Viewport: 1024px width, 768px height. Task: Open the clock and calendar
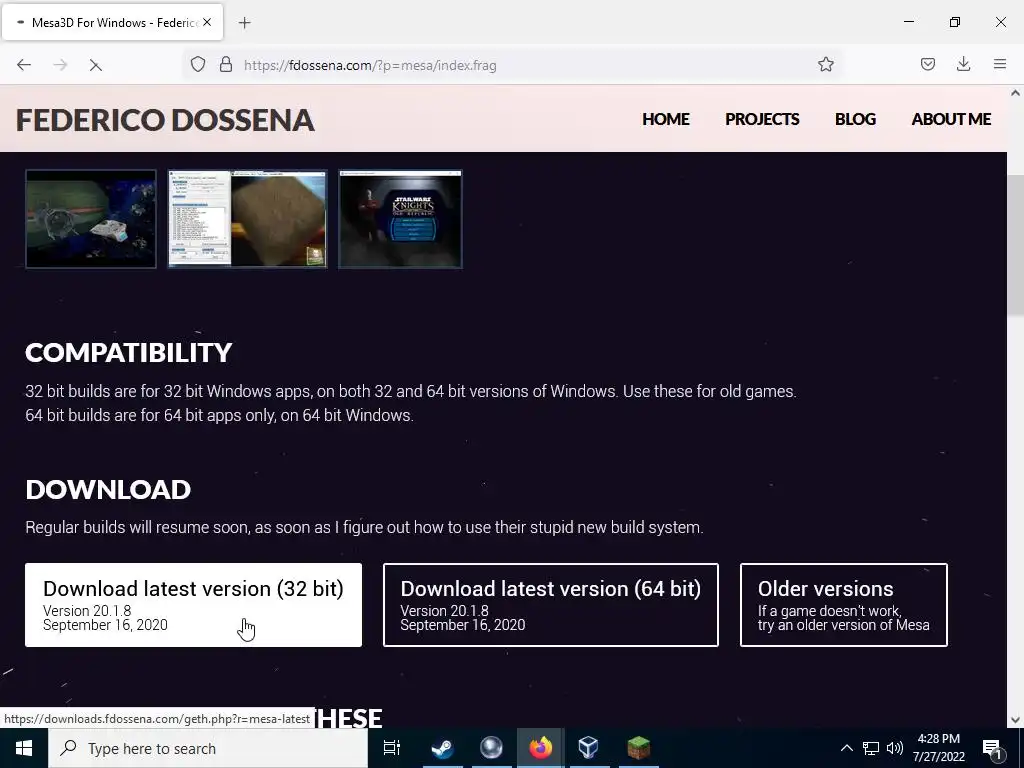tap(938, 748)
